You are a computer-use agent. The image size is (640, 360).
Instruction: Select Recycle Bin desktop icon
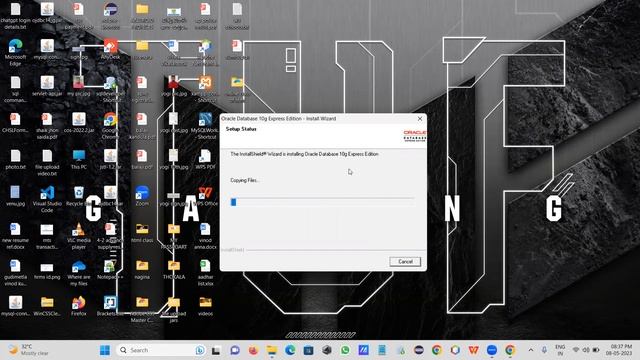coord(79,196)
